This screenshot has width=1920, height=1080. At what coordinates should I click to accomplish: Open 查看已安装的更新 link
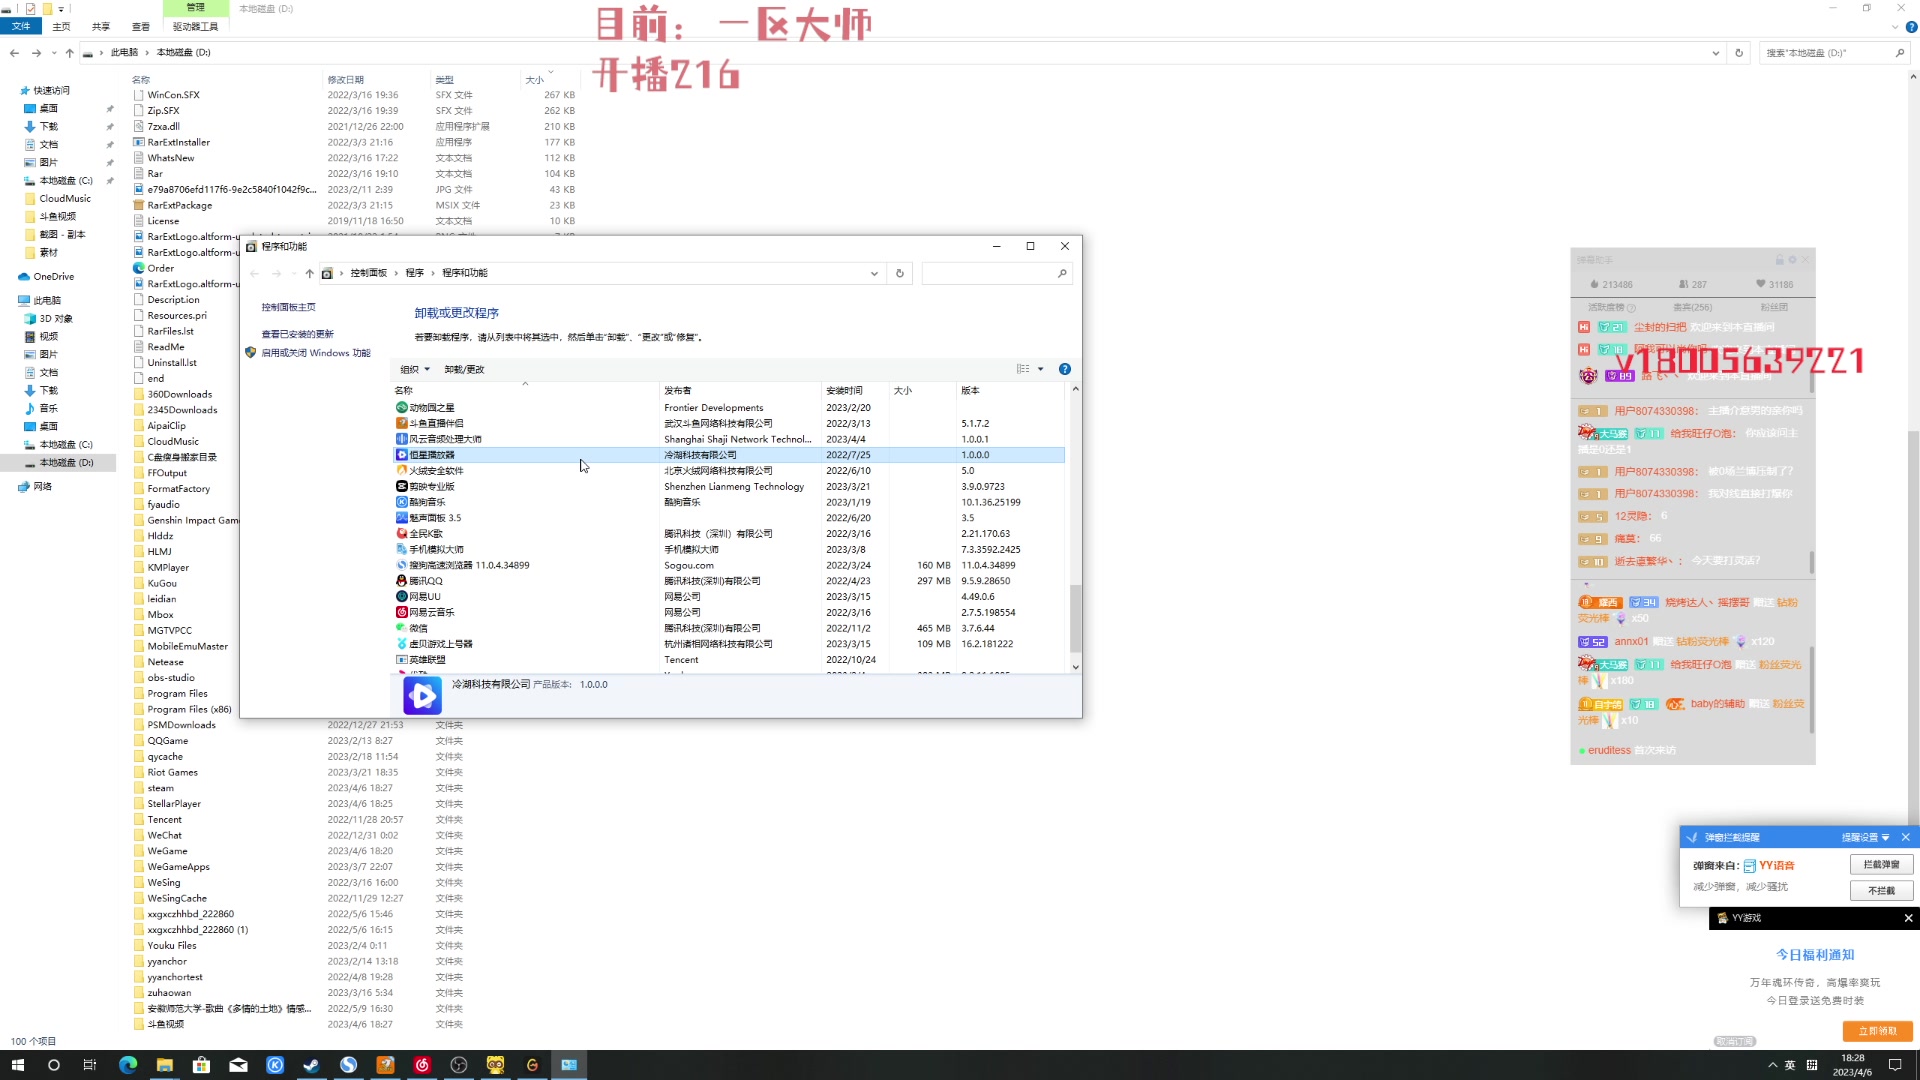(297, 334)
